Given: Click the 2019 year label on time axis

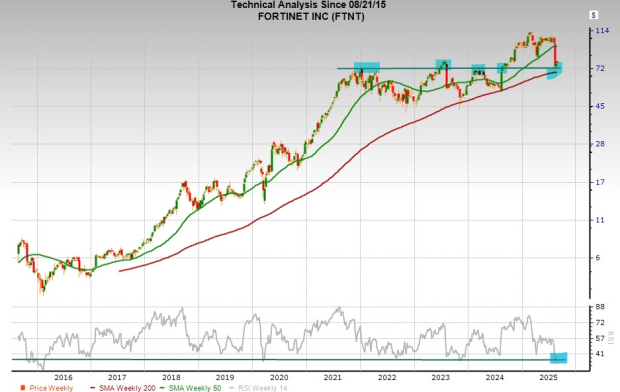Looking at the screenshot, I should click(225, 377).
